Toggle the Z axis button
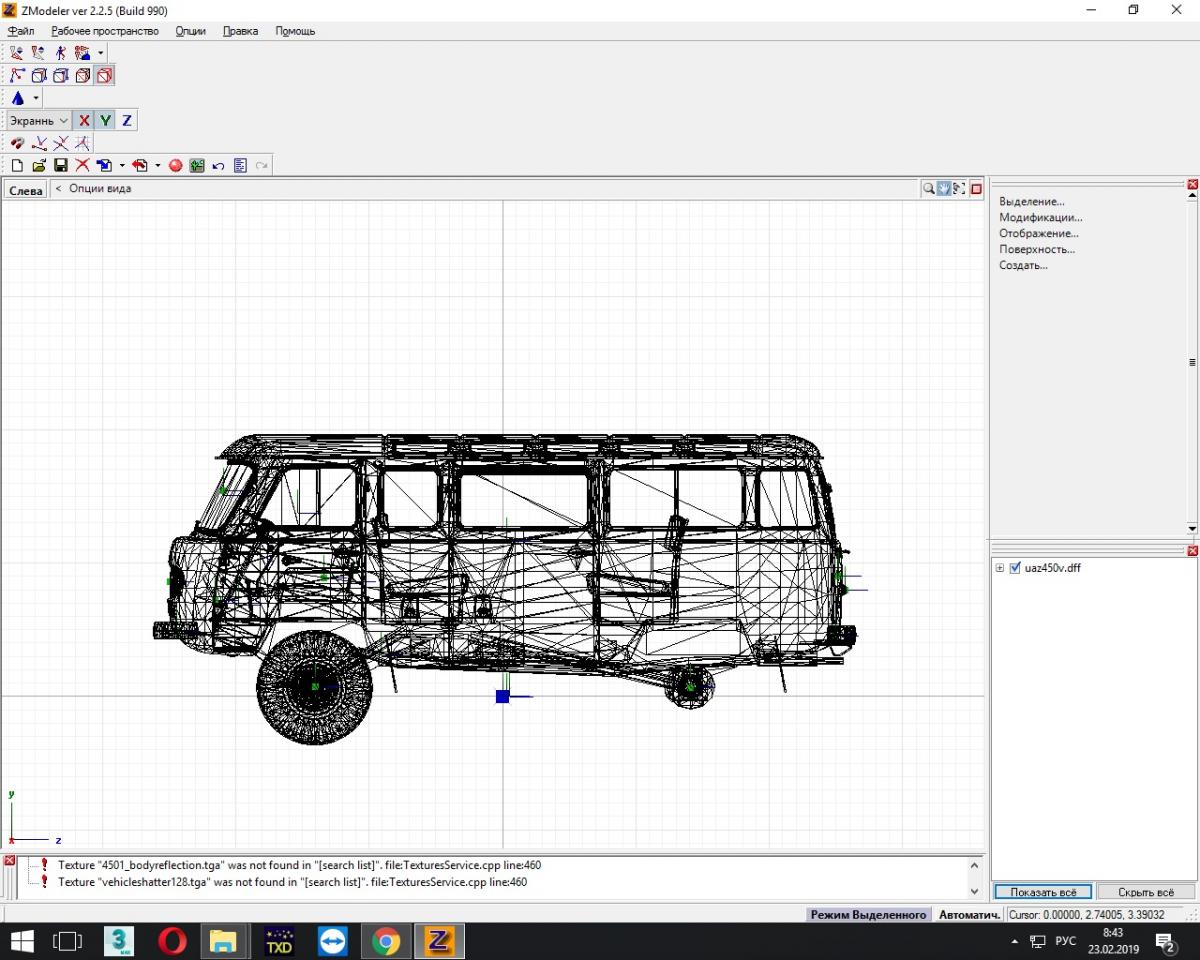1200x960 pixels. 127,121
